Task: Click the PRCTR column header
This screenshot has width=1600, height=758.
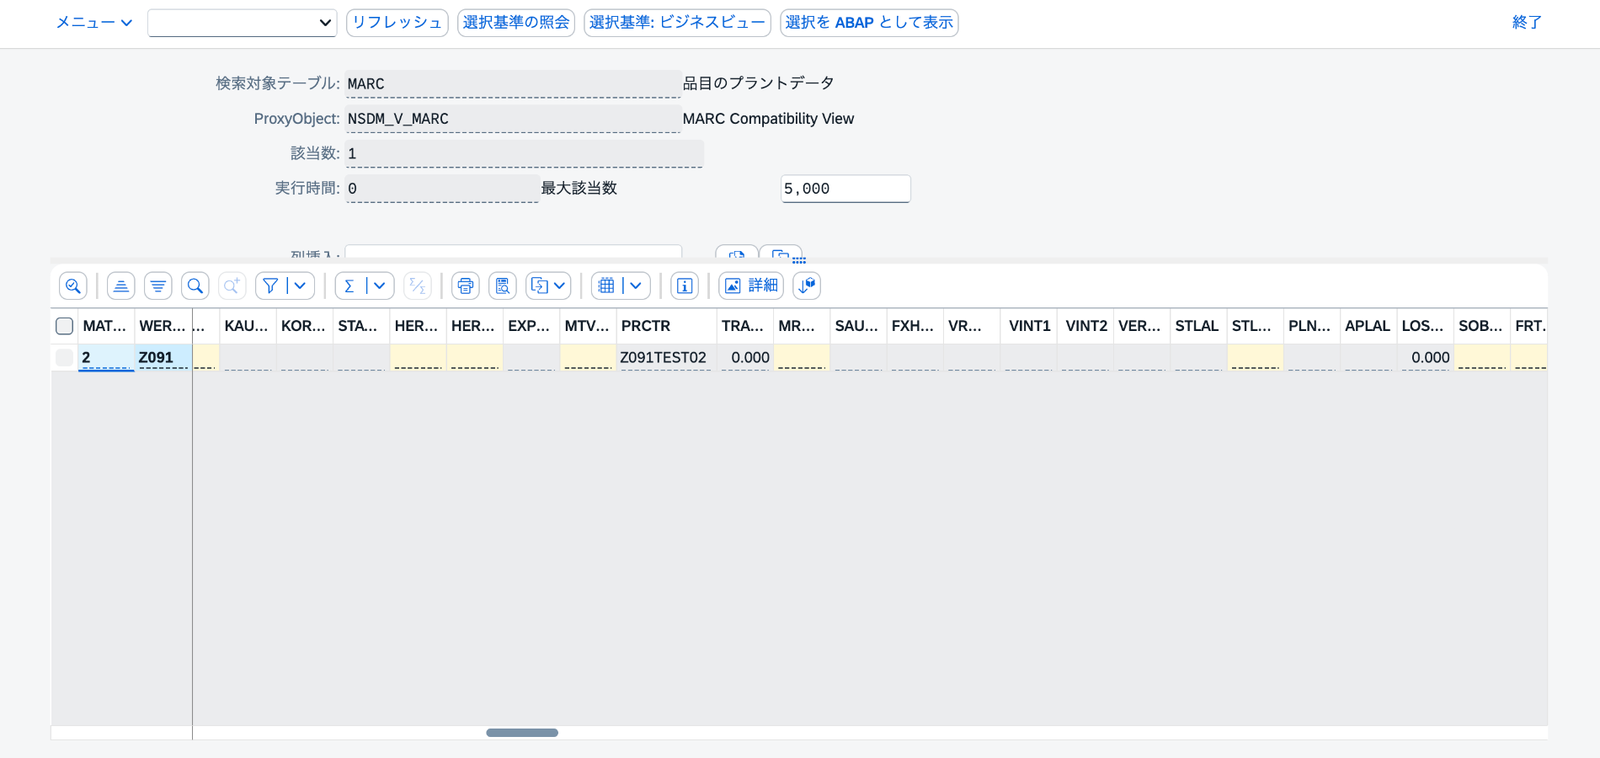Action: pos(666,326)
